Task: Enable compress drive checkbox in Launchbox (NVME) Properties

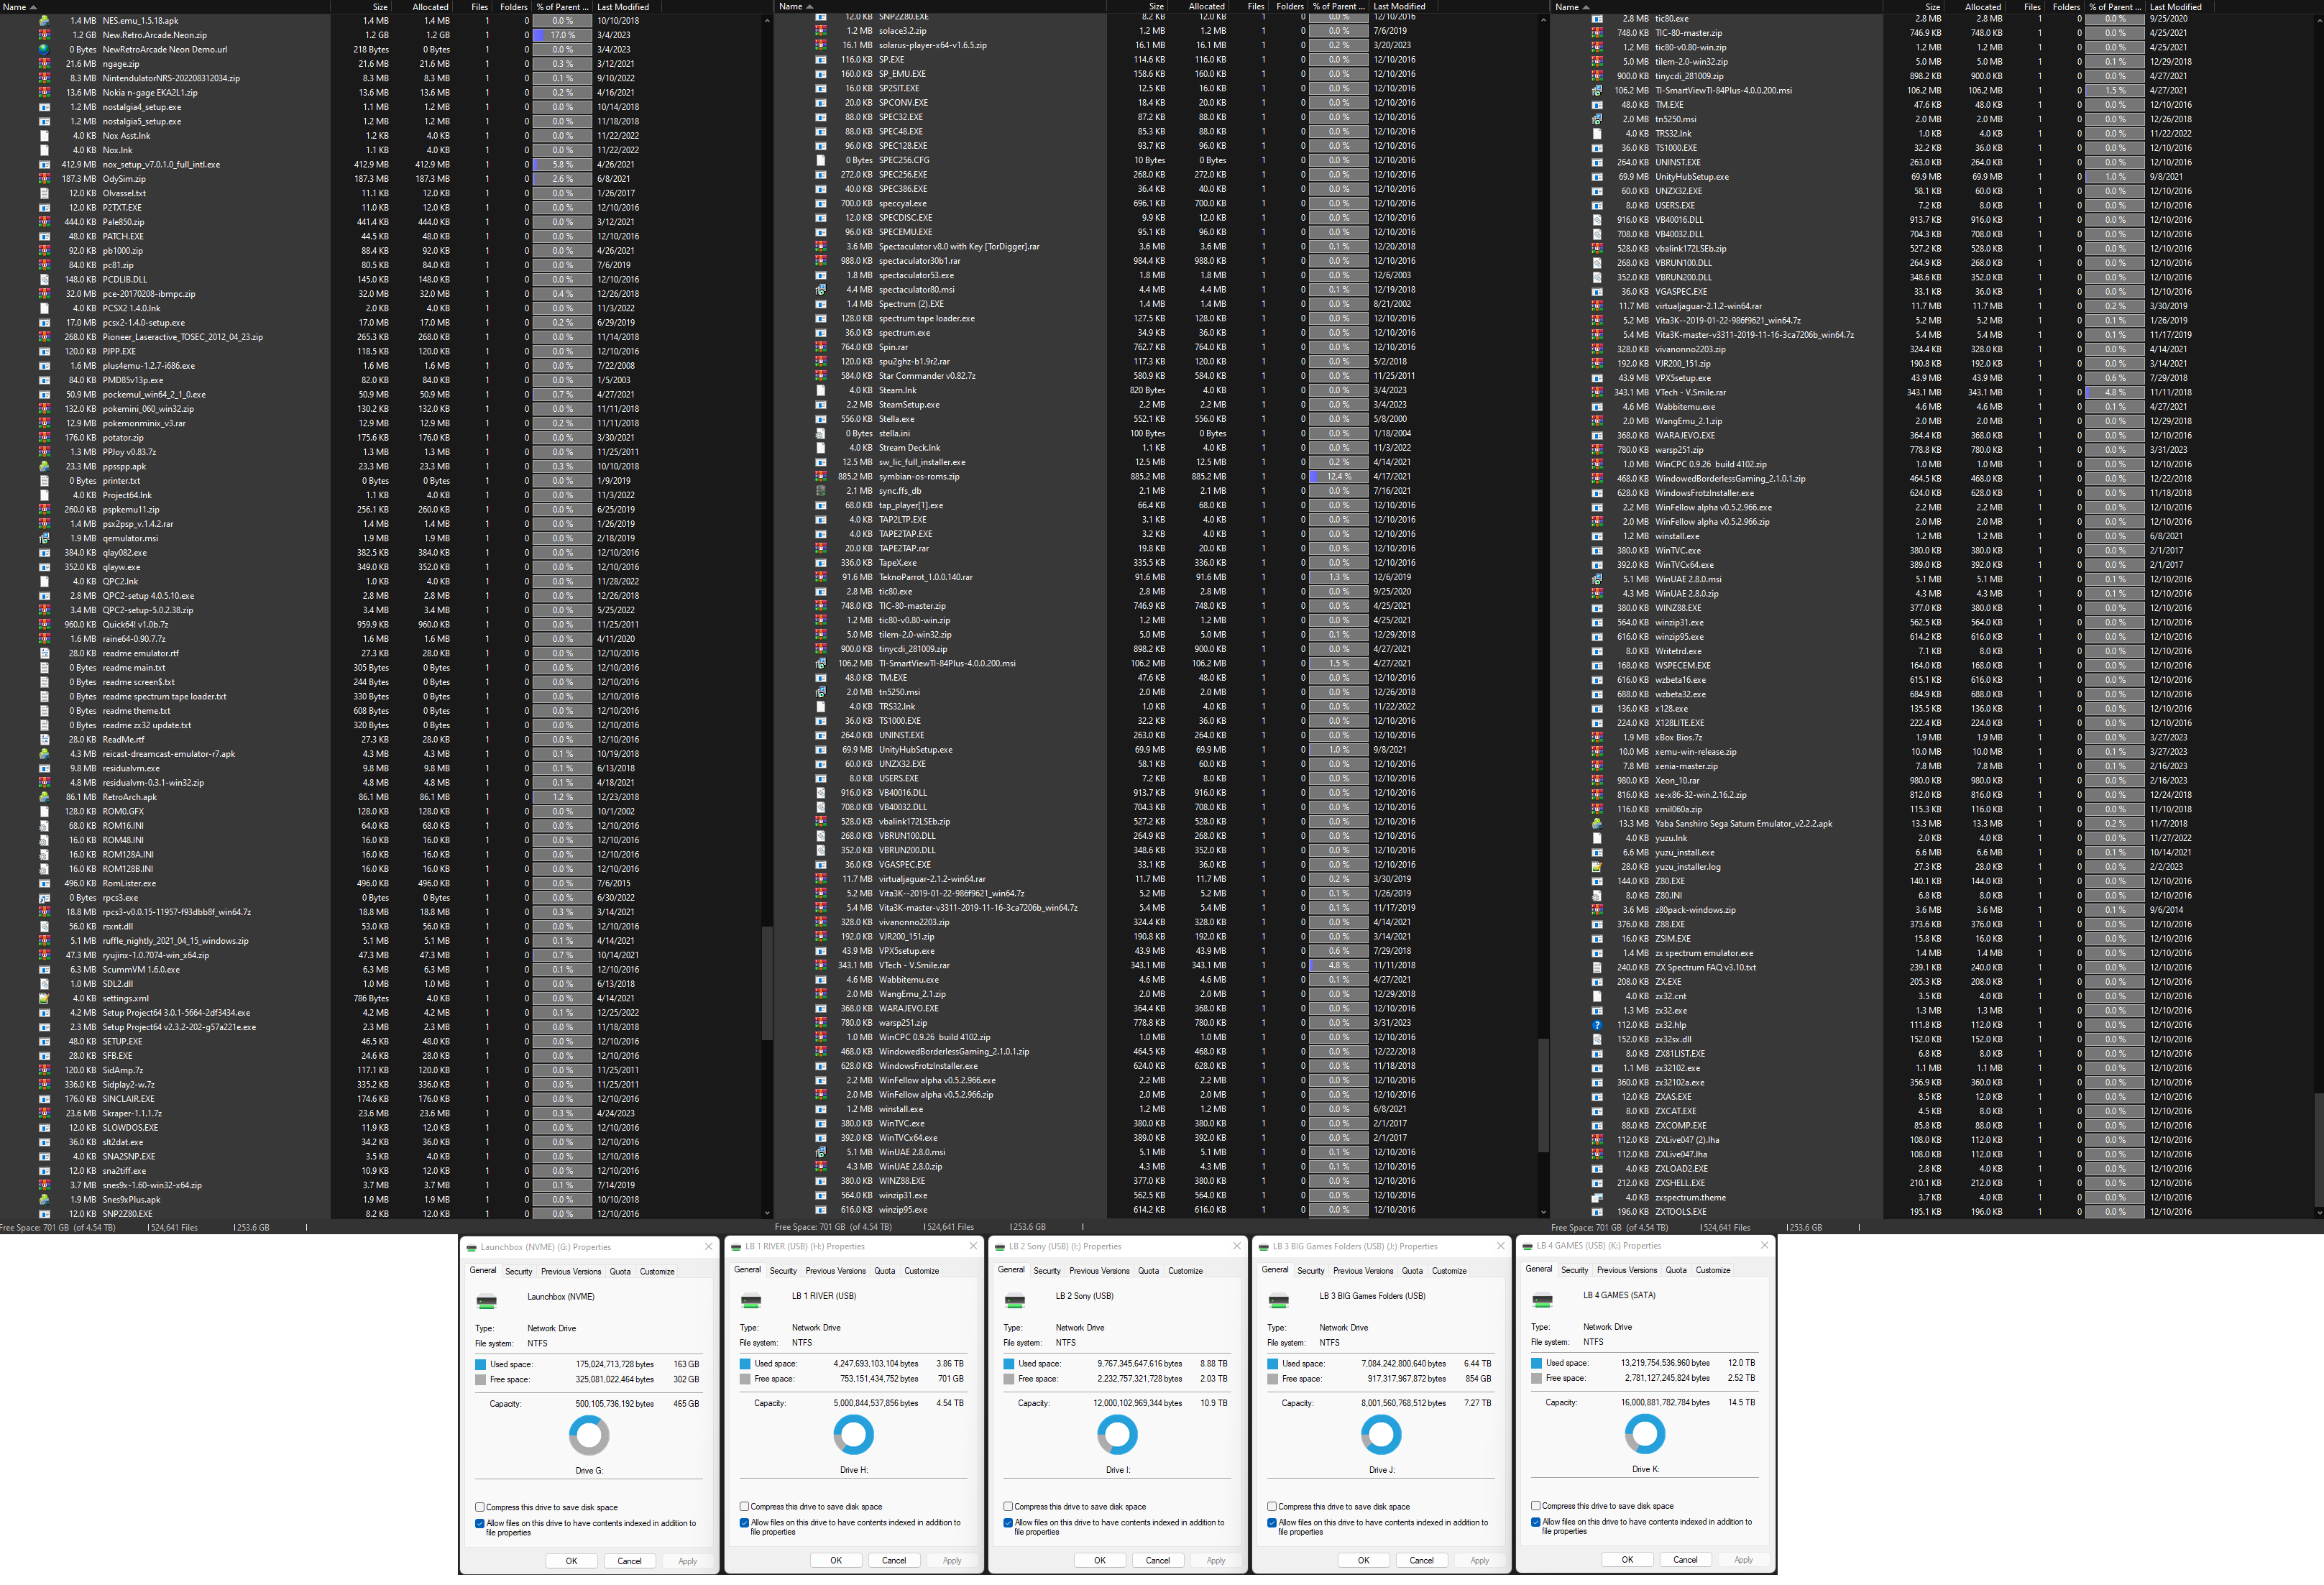Action: (480, 1507)
